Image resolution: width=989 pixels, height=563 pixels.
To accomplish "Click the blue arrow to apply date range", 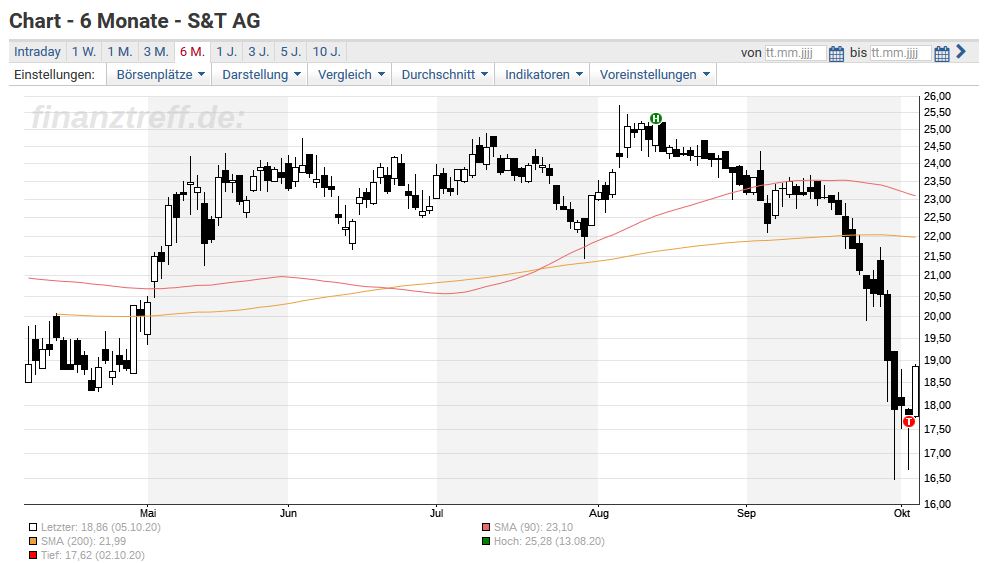I will (961, 51).
